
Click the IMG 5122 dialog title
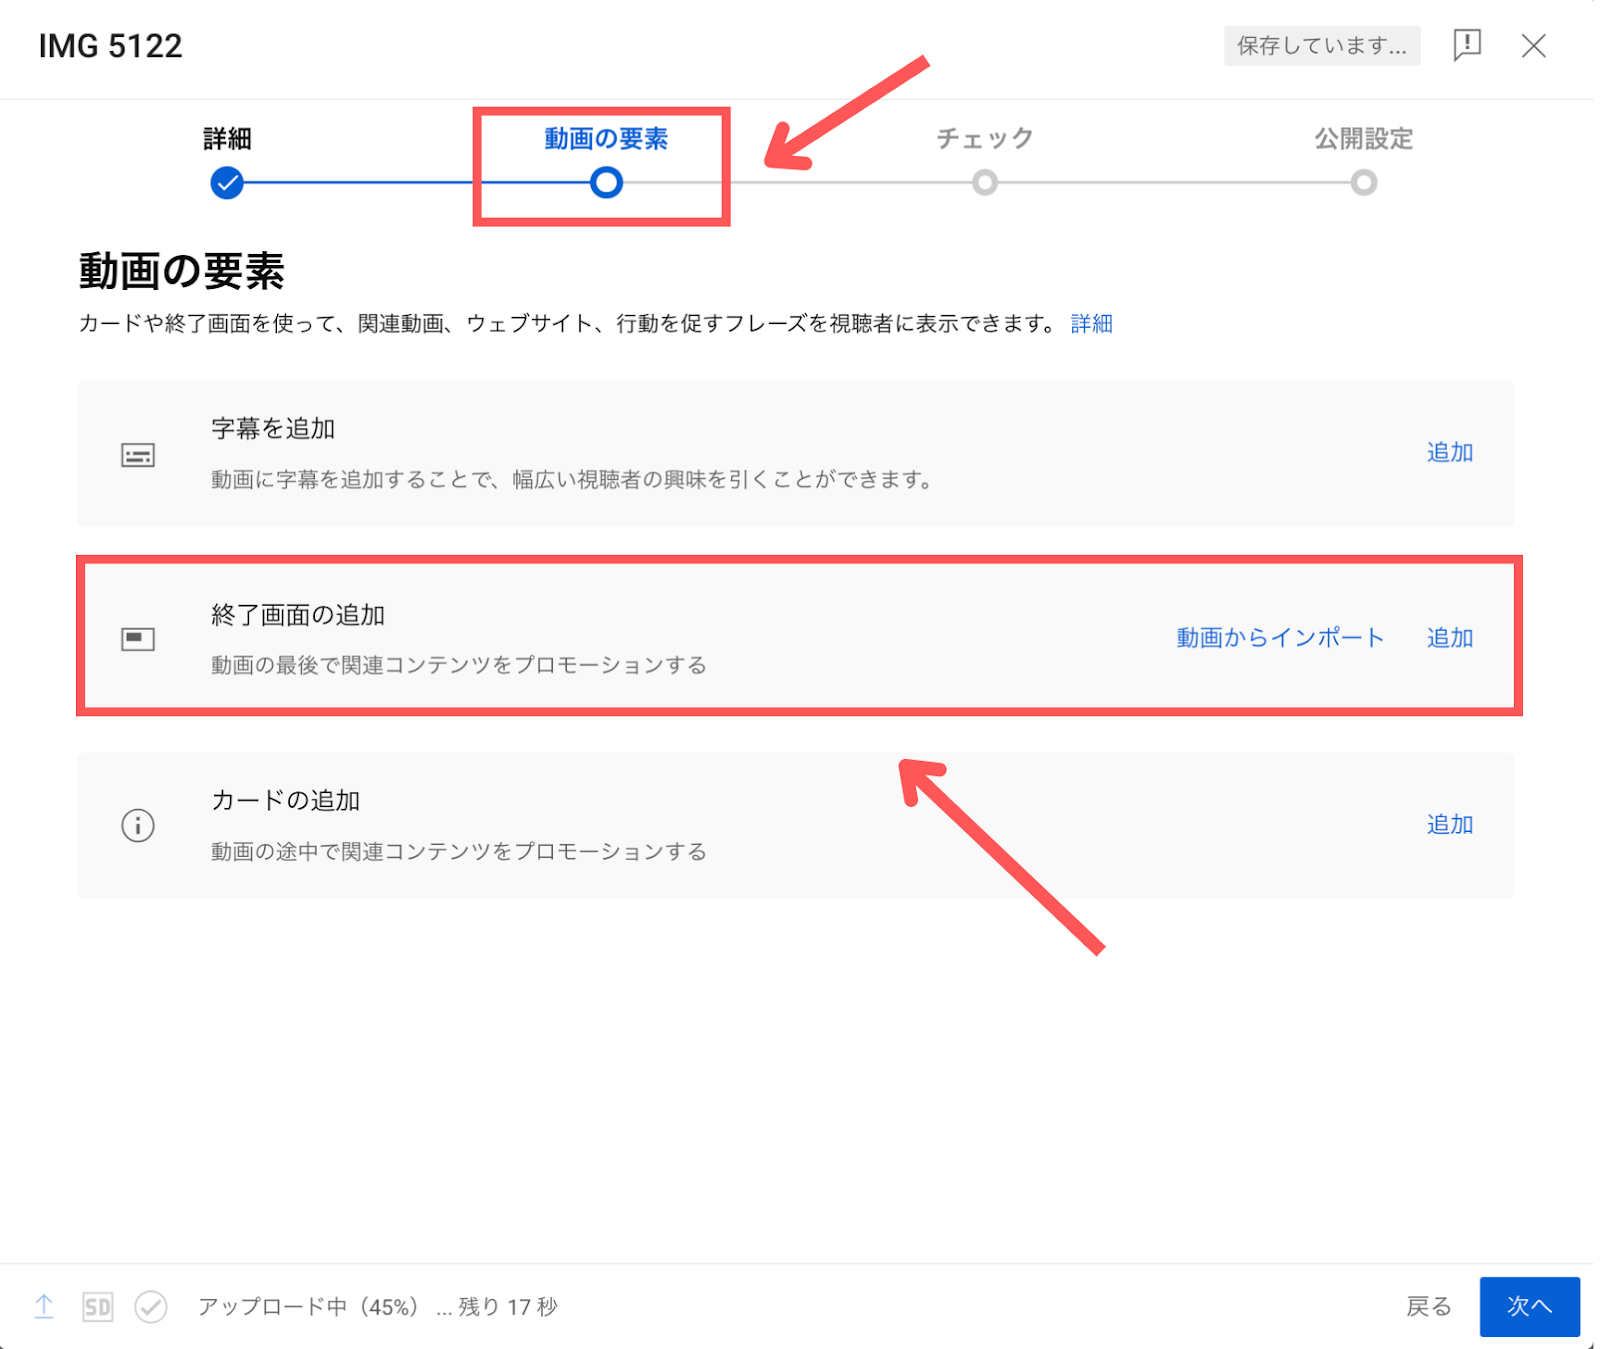pyautogui.click(x=110, y=46)
